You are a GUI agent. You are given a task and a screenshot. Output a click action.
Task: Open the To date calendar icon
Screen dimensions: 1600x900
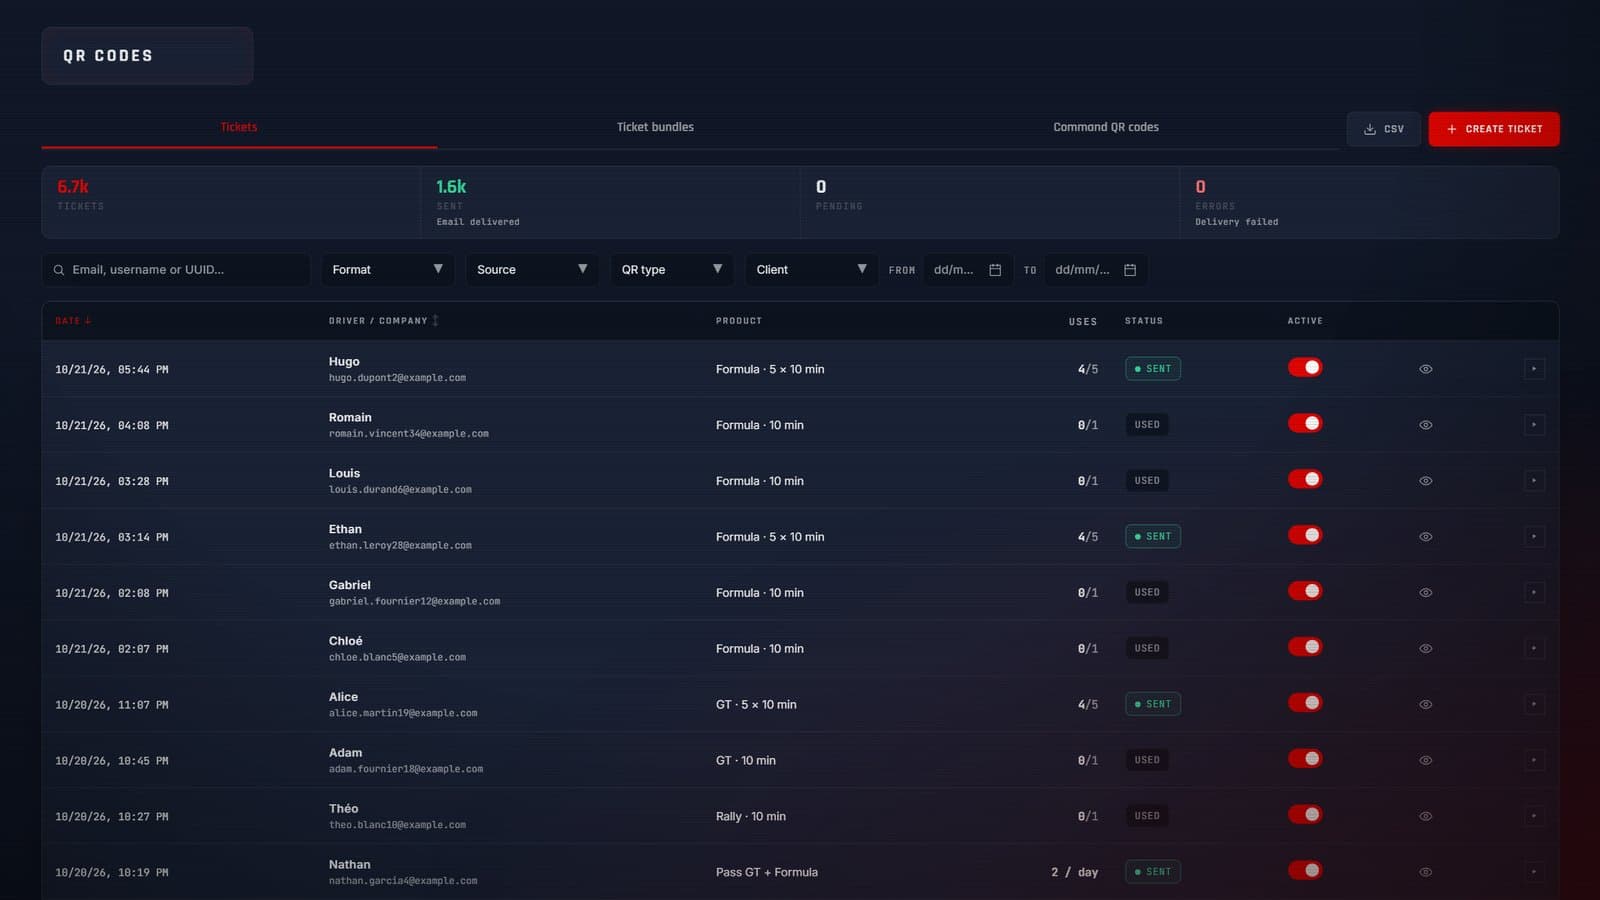click(1130, 270)
